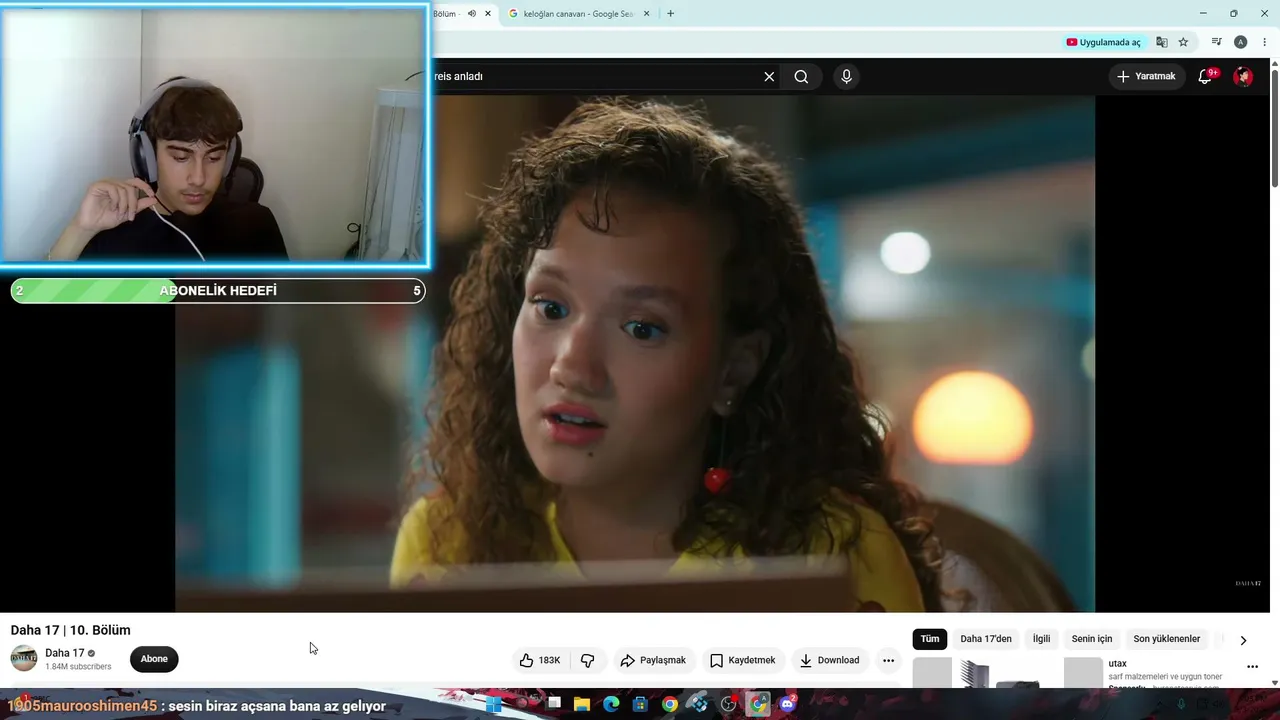Like the video with 183K likes
Image resolution: width=1280 pixels, height=720 pixels.
click(x=540, y=660)
